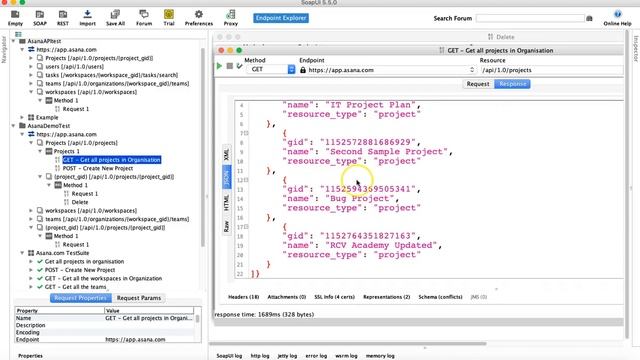
Task: Click the Properties button at bottom left
Action: (x=30, y=356)
